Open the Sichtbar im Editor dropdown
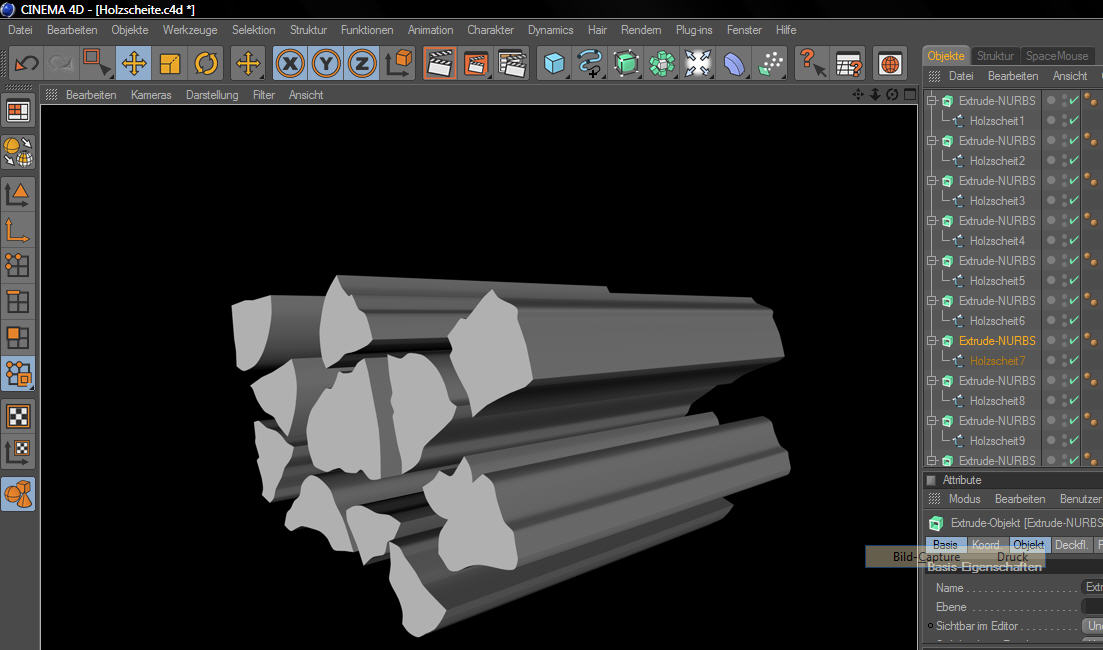 [1092, 625]
